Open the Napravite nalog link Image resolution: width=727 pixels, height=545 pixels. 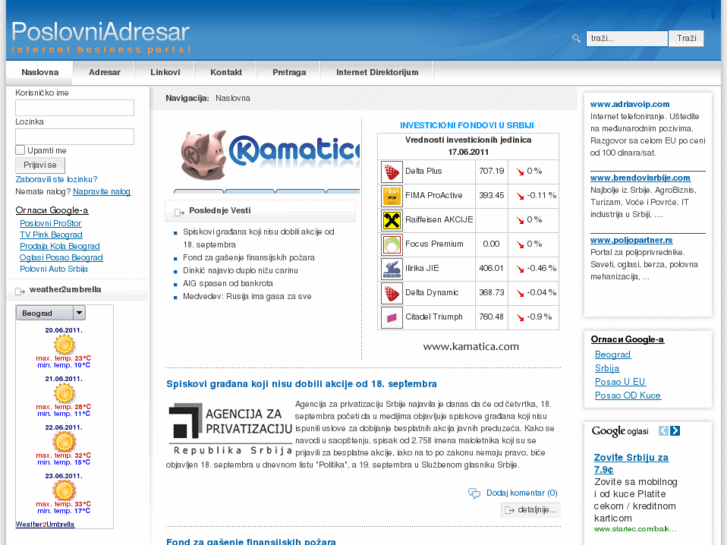pos(102,192)
